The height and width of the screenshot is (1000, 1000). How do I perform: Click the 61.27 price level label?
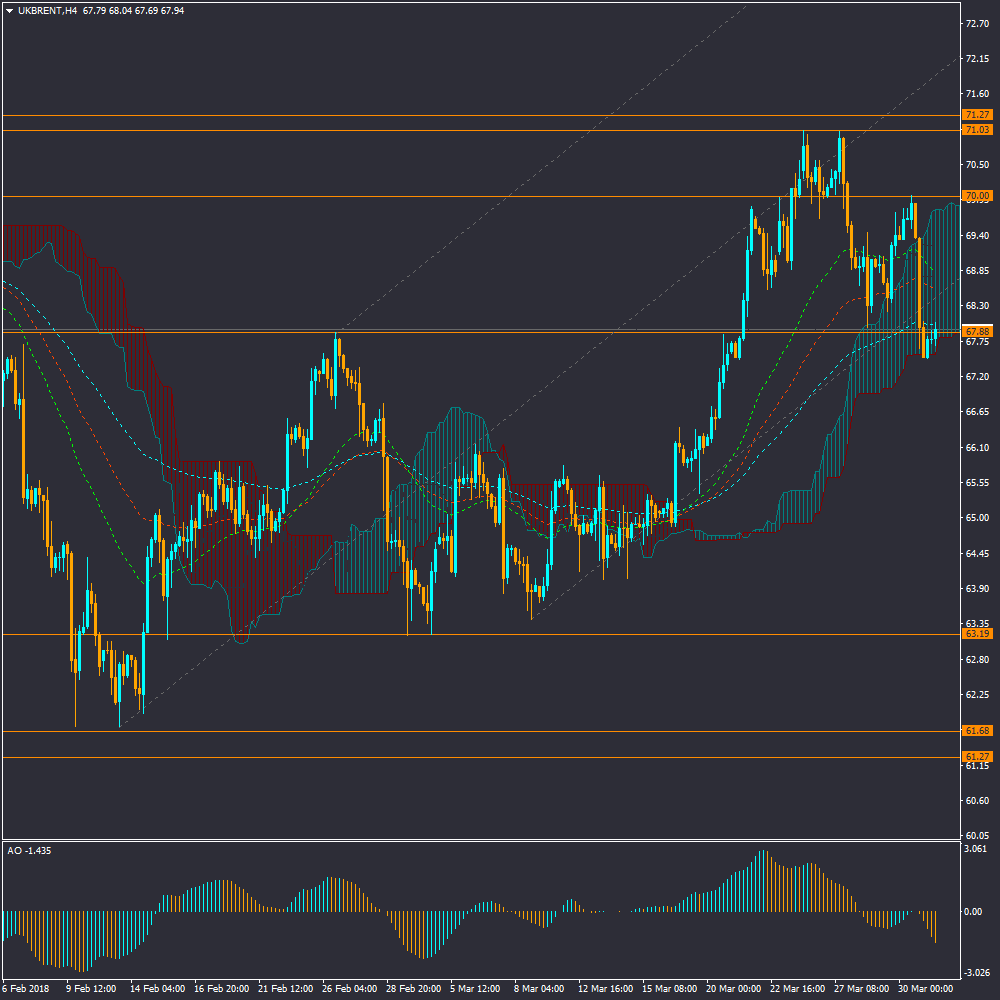click(976, 757)
